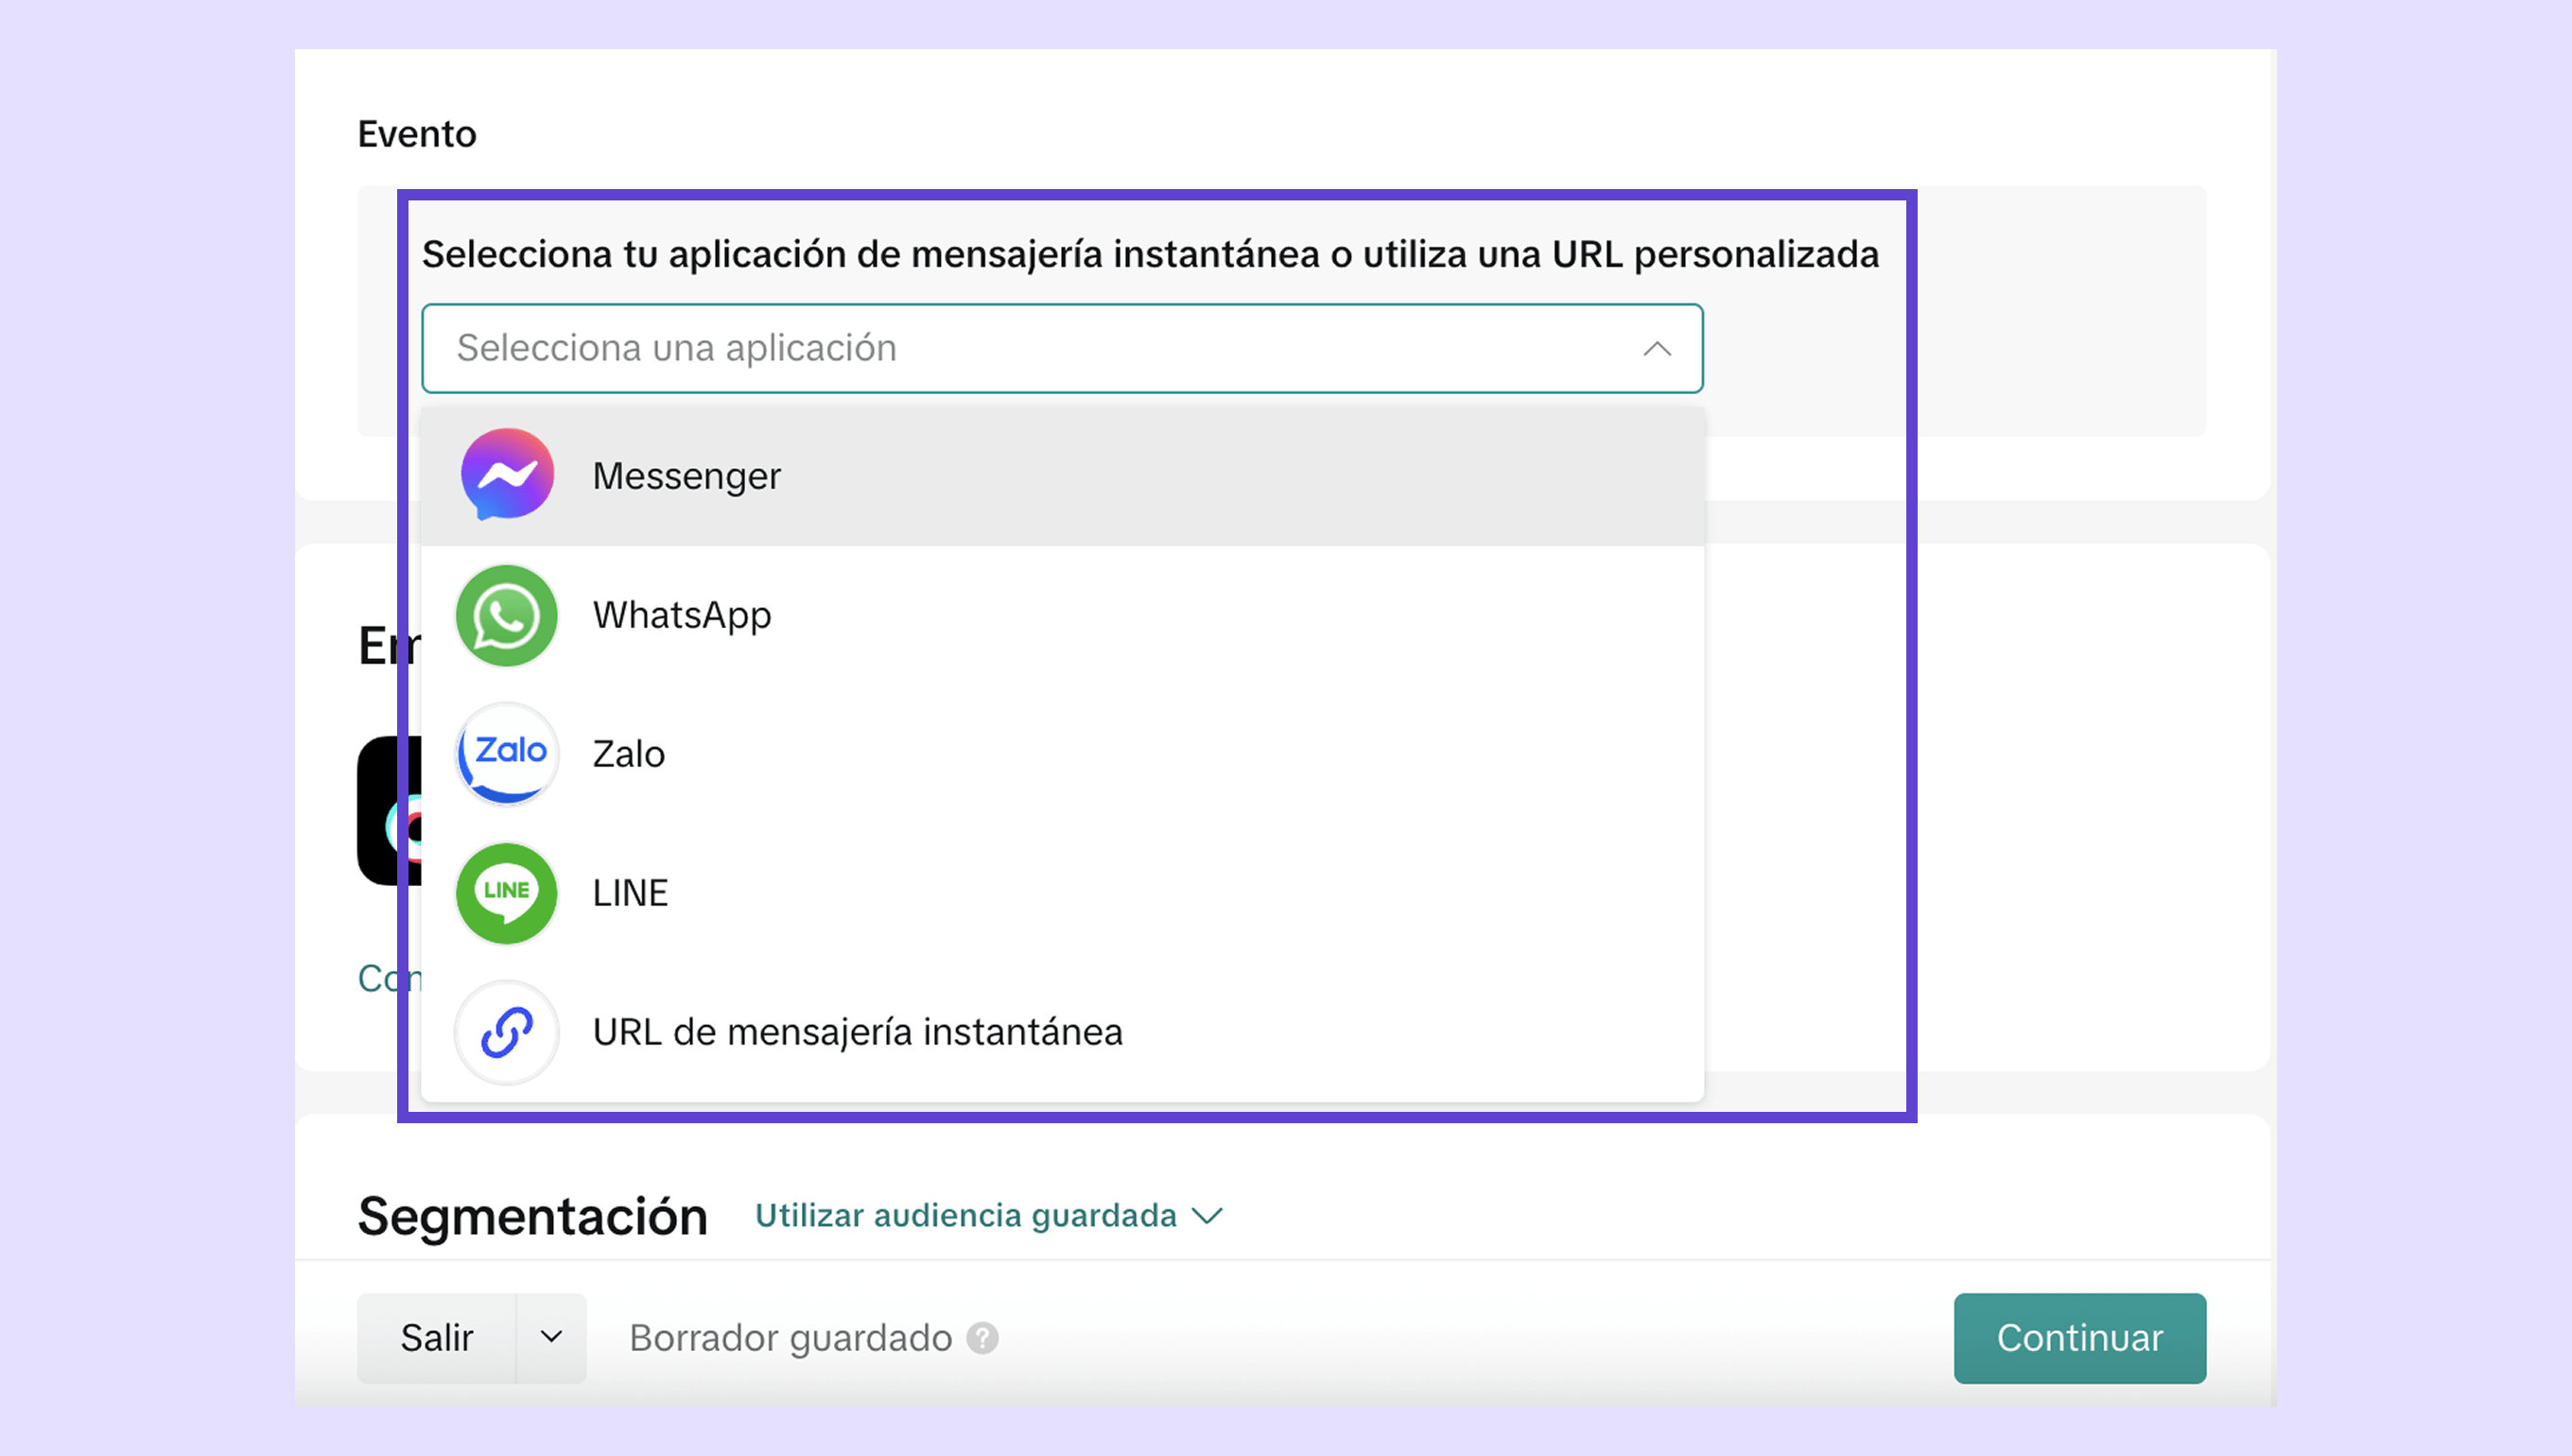Click the chain link URL icon
Viewport: 2572px width, 1456px height.
(506, 1032)
